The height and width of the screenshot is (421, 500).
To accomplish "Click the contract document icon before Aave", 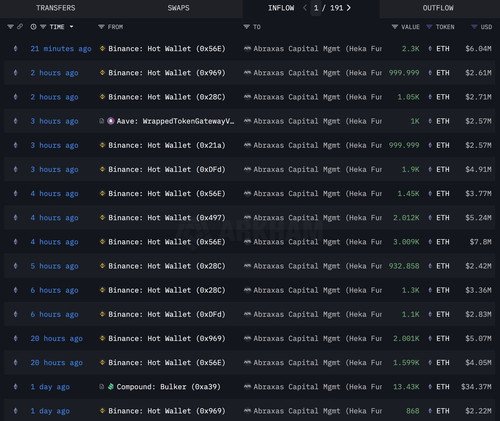I will pyautogui.click(x=102, y=121).
